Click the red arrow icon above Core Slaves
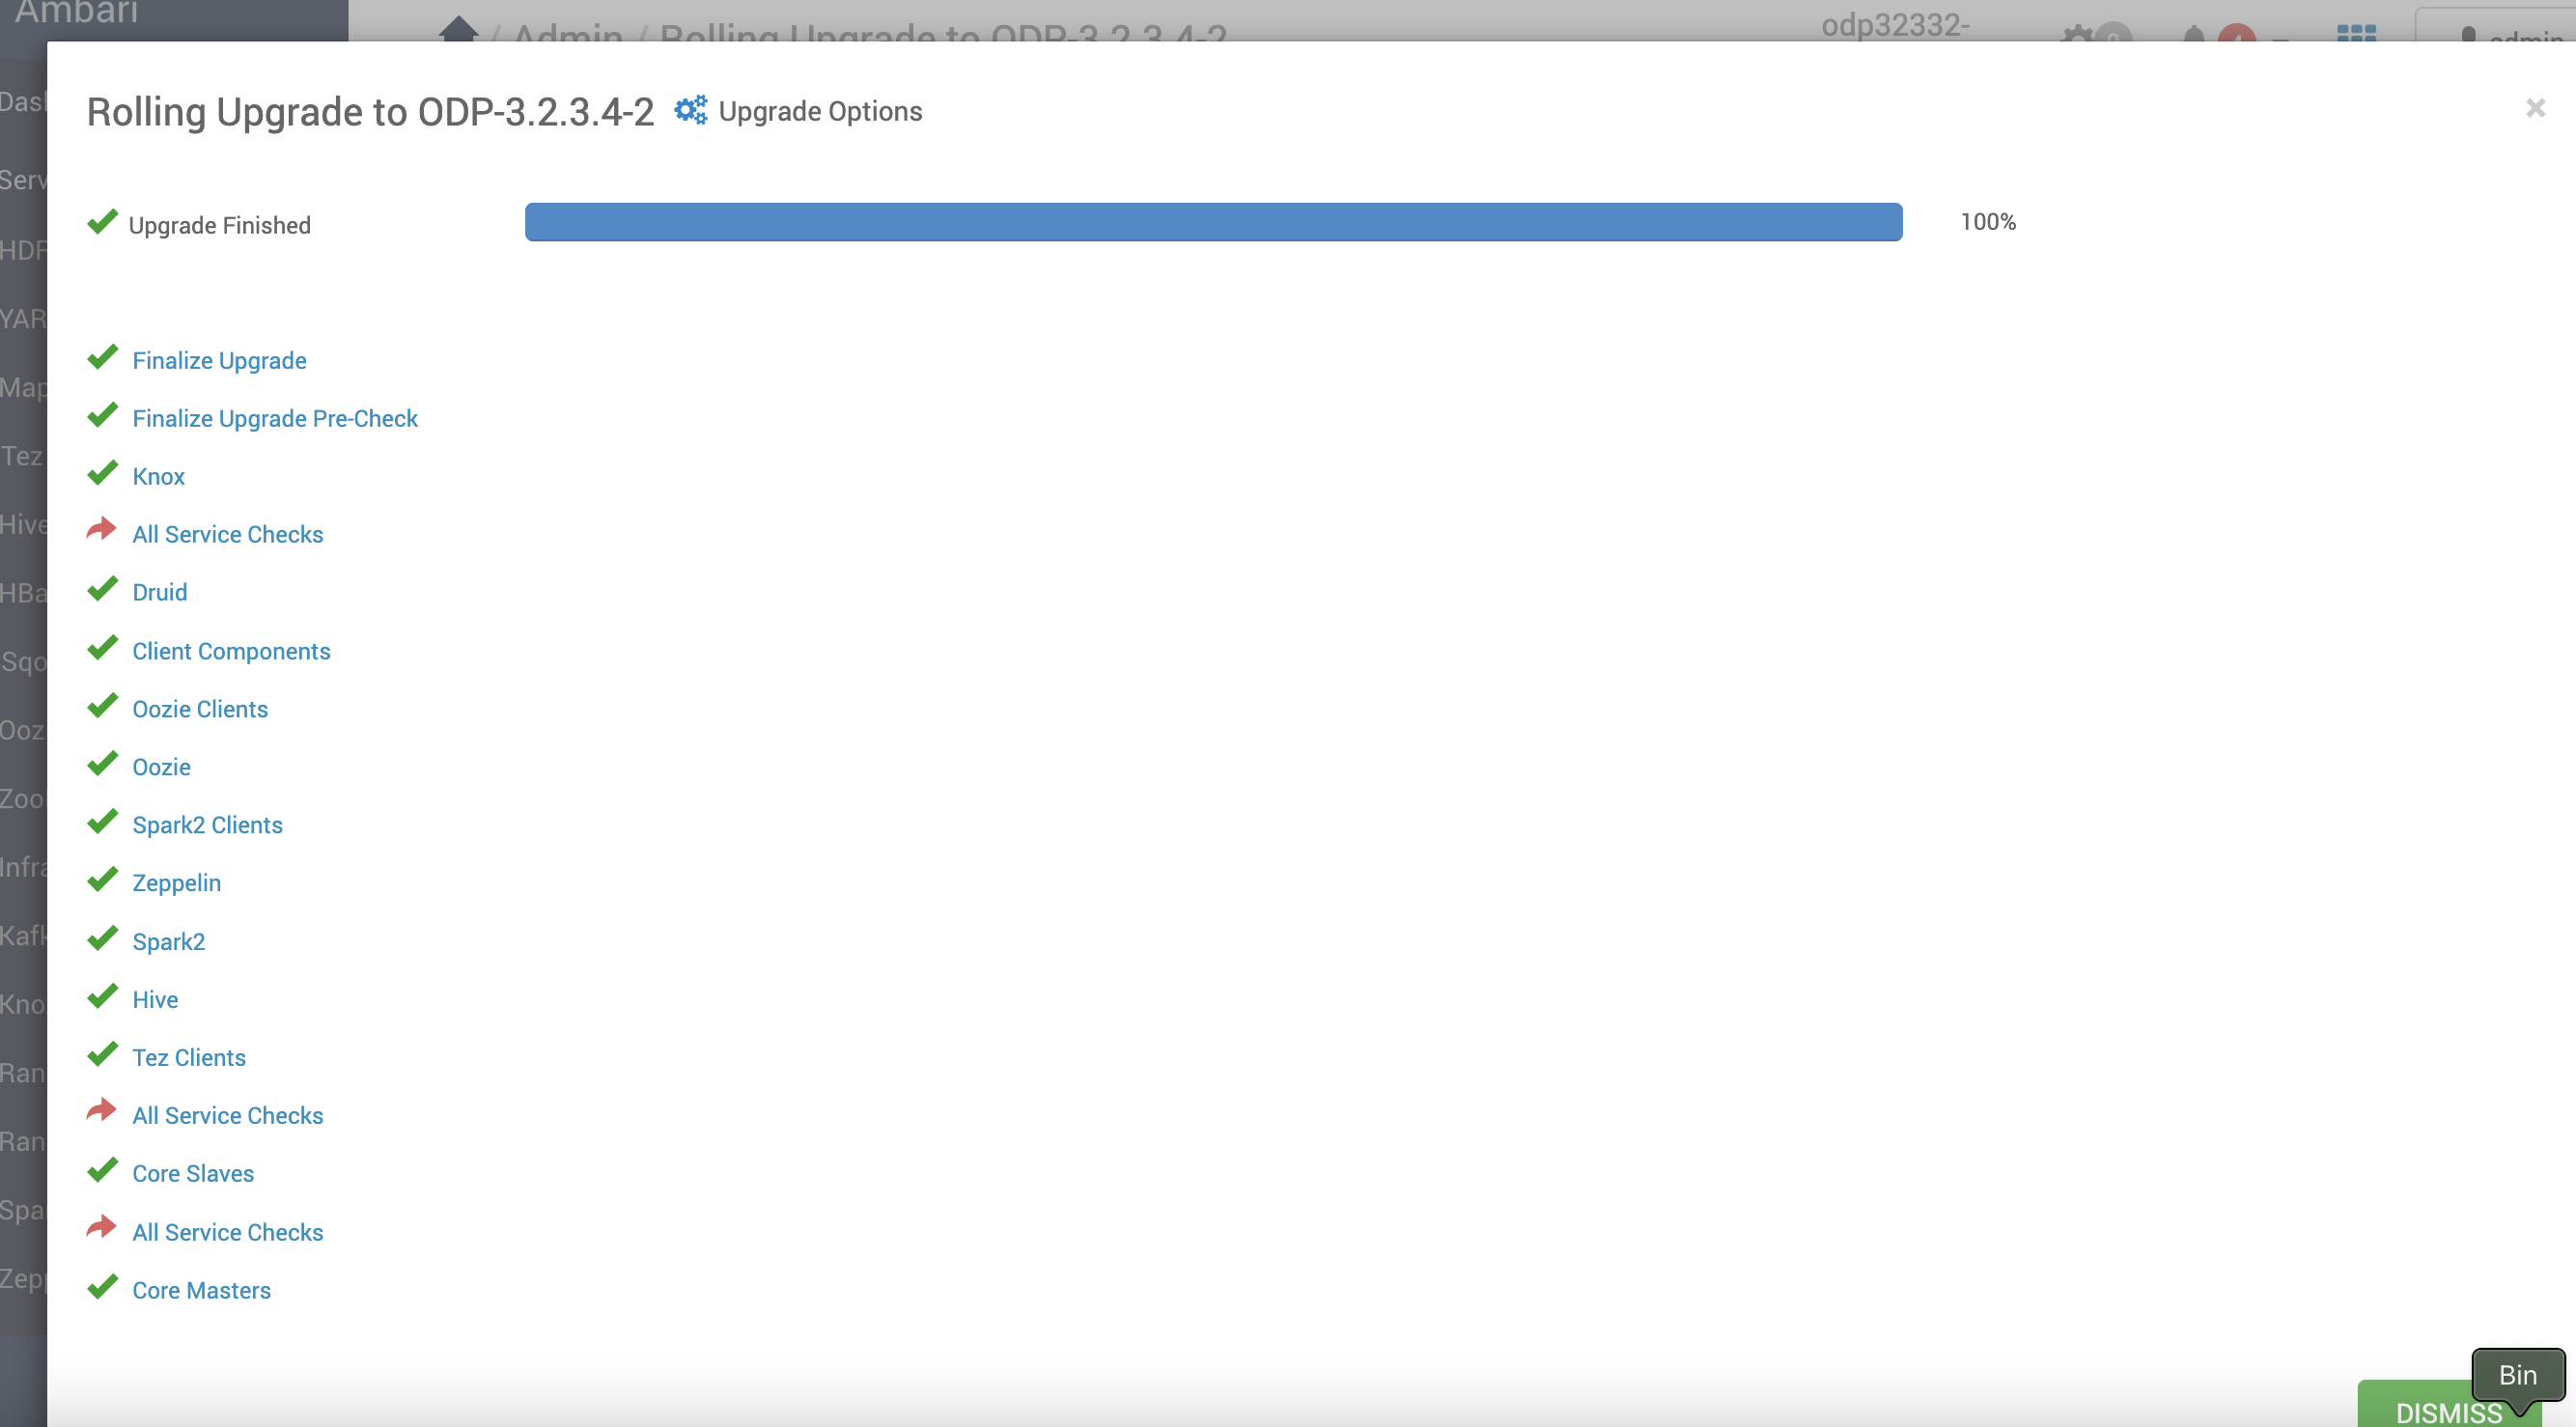This screenshot has height=1427, width=2576. click(x=102, y=1111)
